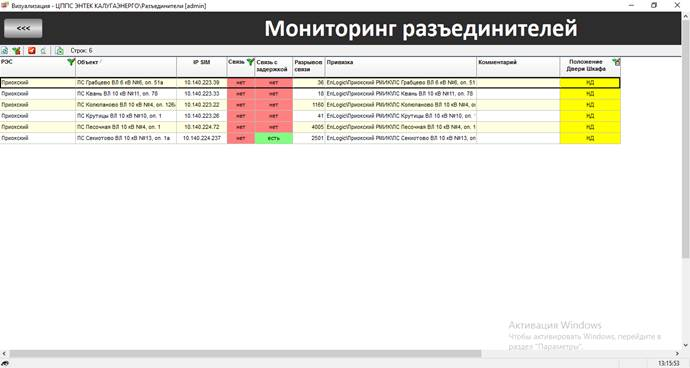Click the green export icon before Строк
Viewport: 690px width, 368px height.
click(x=60, y=51)
